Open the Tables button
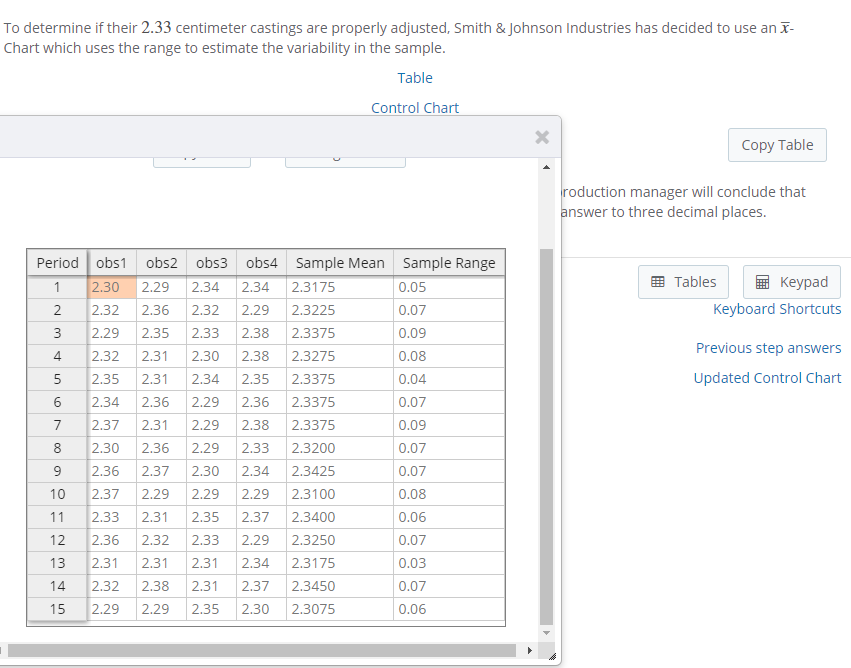Viewport: 851px width, 668px height. (x=683, y=282)
